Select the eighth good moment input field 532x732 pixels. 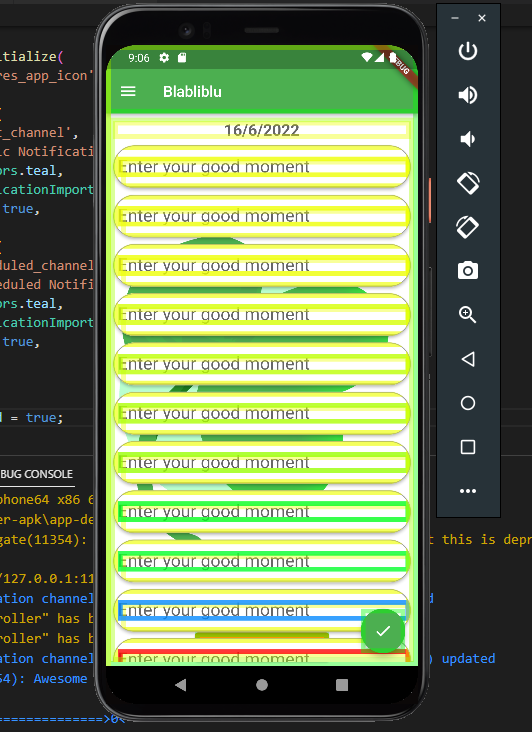[x=262, y=512]
